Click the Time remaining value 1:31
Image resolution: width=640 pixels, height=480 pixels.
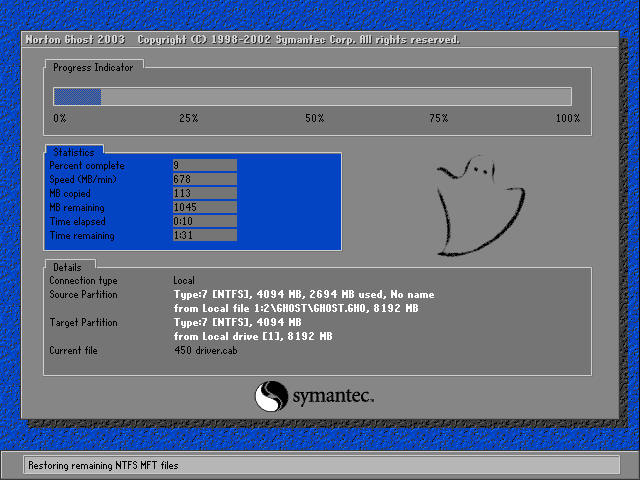point(204,235)
